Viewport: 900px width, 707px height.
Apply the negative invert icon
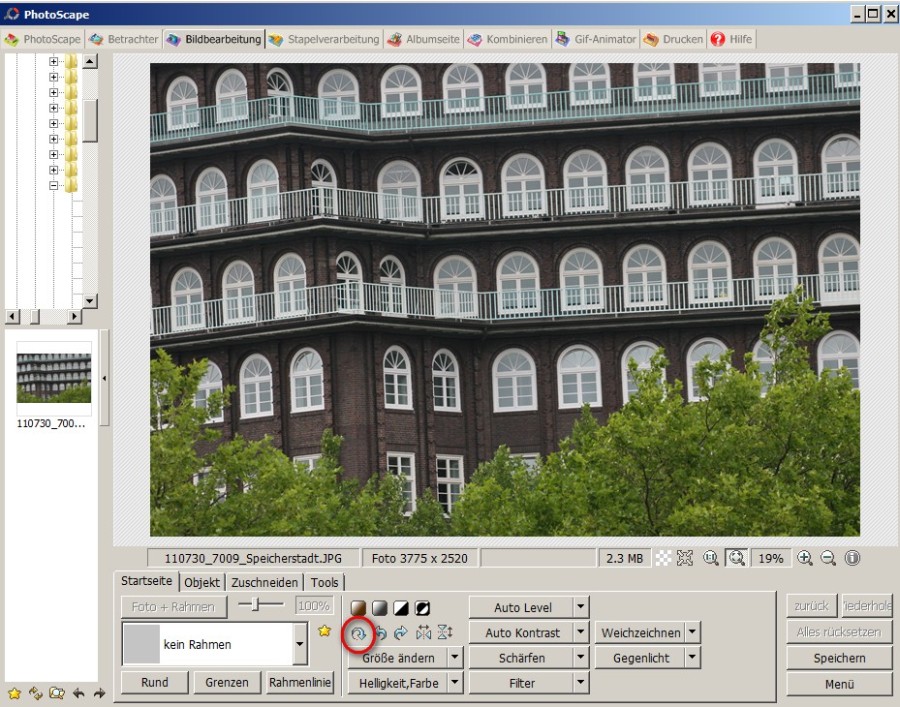coord(422,608)
